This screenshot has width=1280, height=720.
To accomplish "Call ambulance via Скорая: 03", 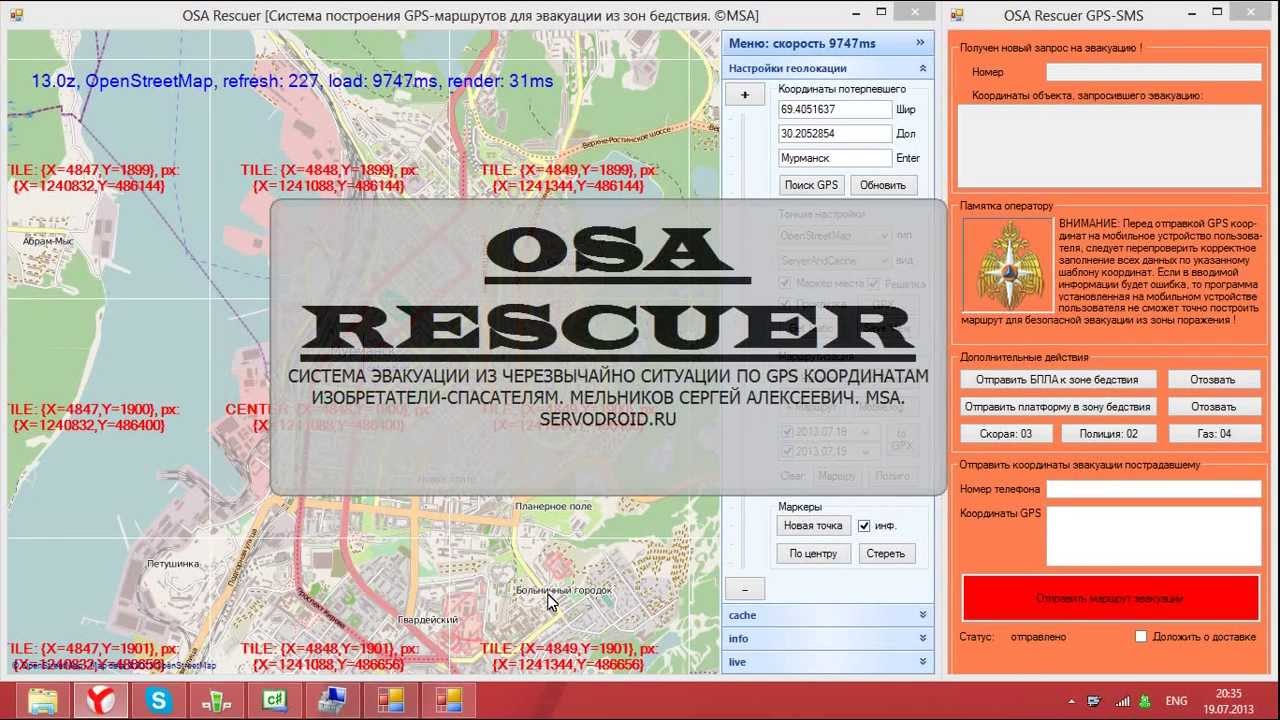I will tap(1006, 433).
